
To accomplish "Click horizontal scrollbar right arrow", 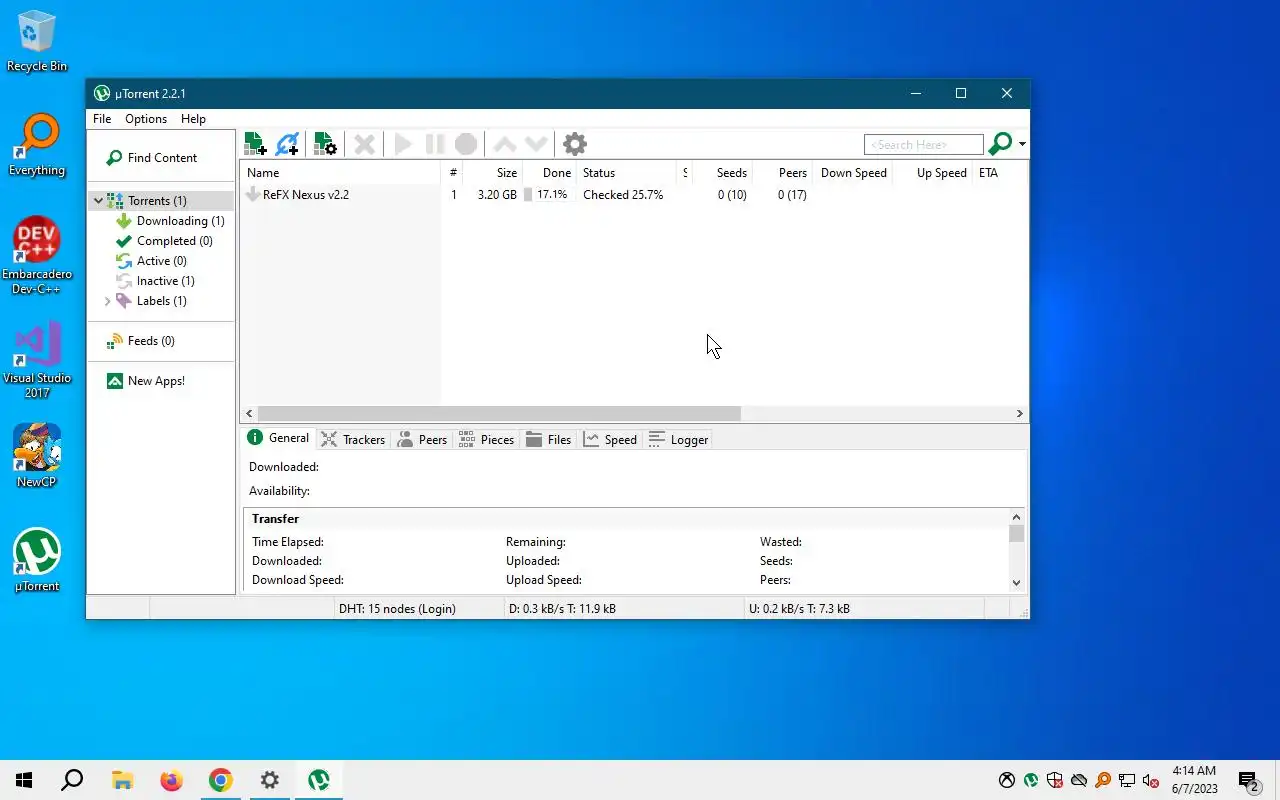I will coord(1019,413).
